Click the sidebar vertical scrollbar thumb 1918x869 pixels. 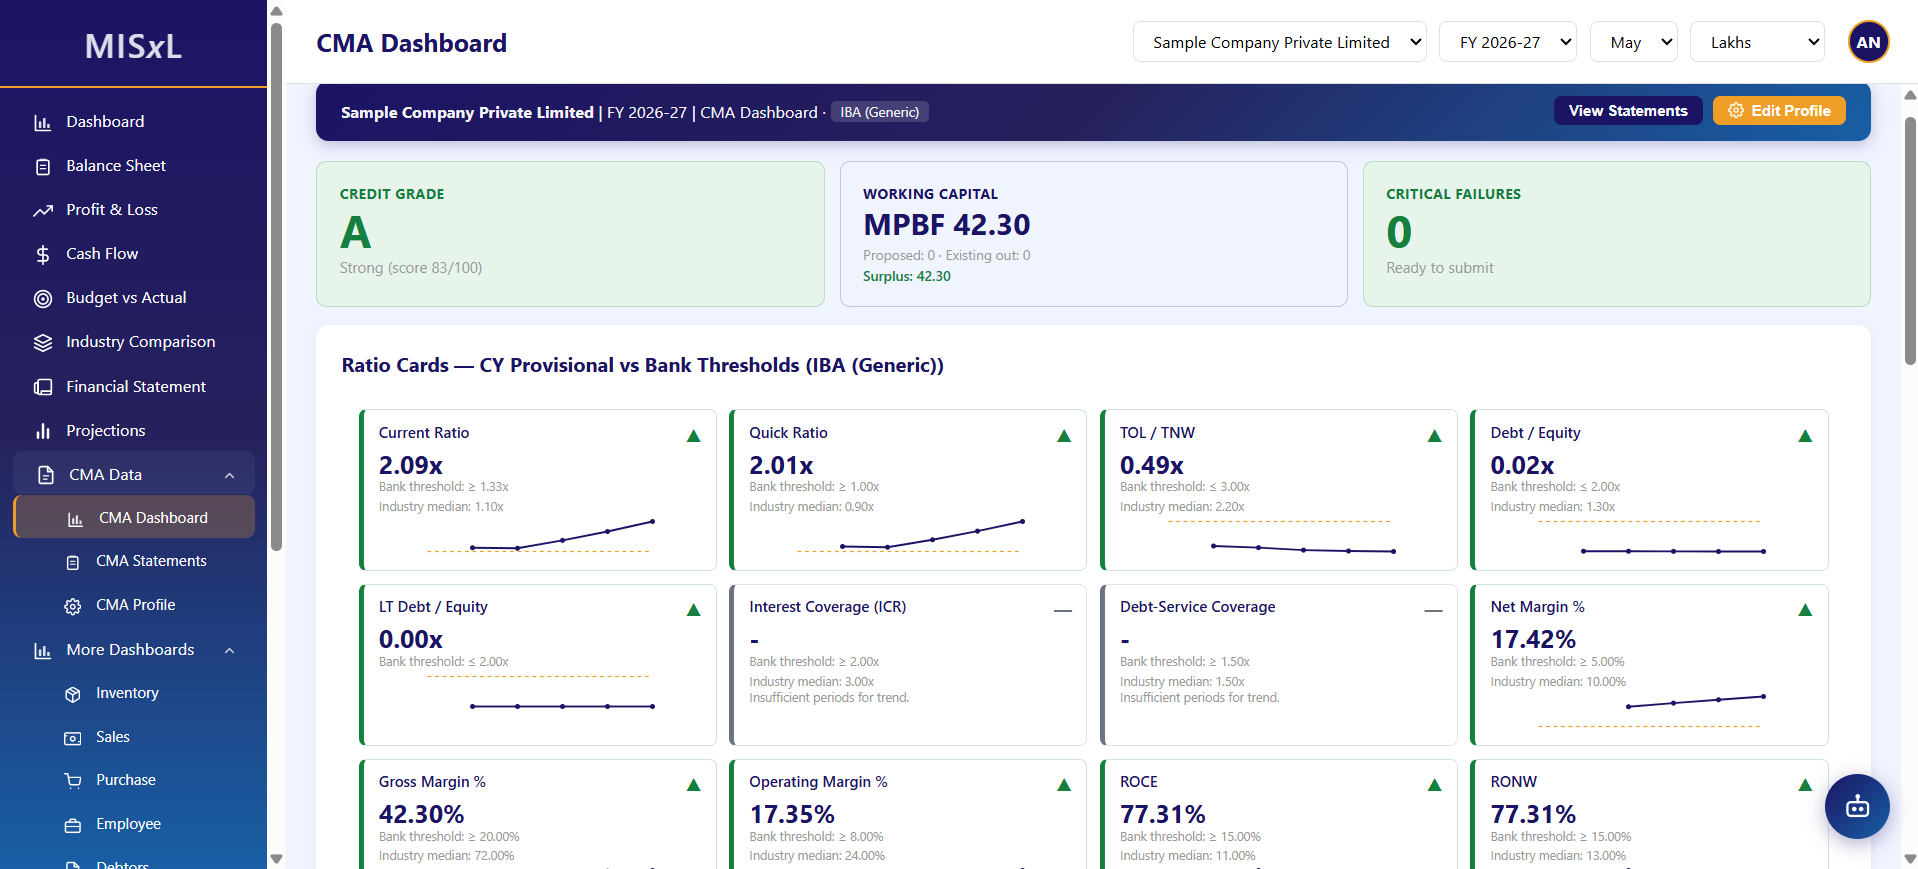tap(277, 285)
